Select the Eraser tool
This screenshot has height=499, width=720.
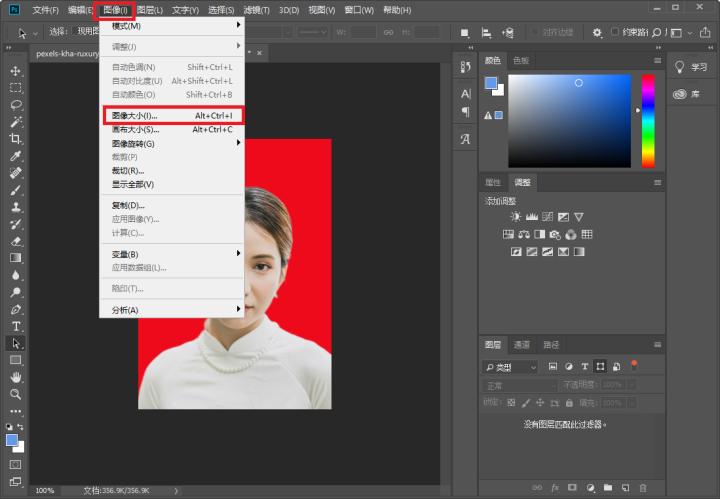(x=16, y=240)
